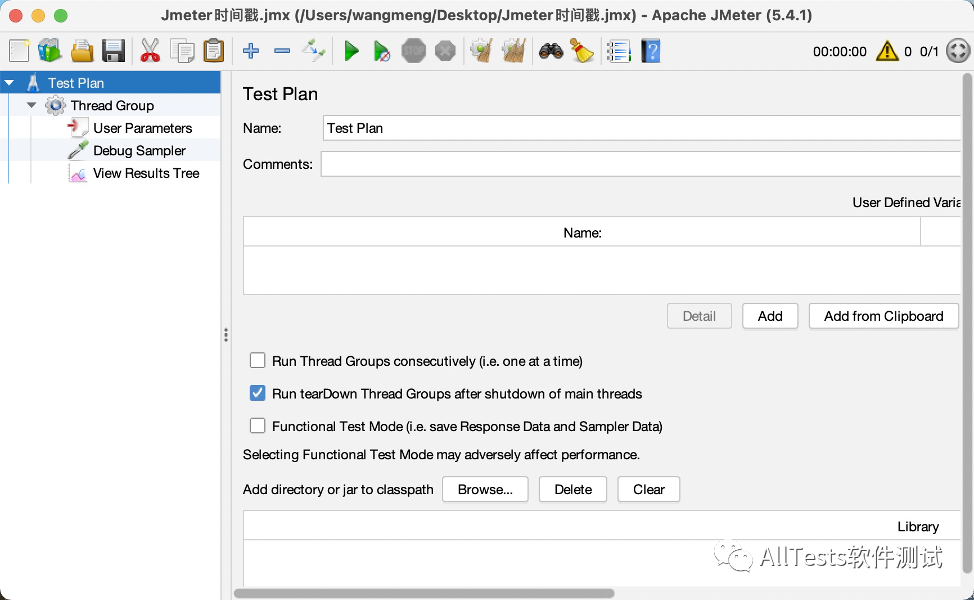Select User Parameters tree item

coord(143,128)
